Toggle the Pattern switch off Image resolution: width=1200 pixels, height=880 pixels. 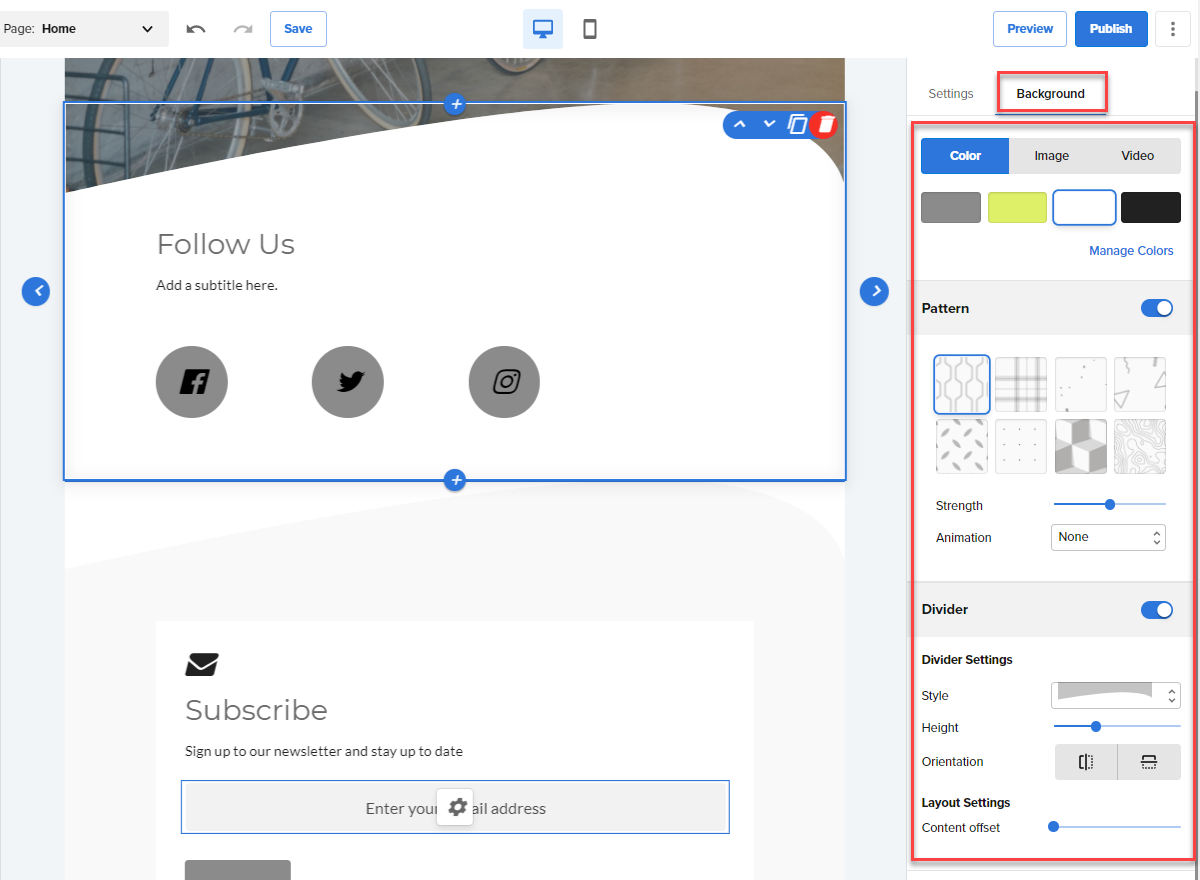pyautogui.click(x=1157, y=308)
